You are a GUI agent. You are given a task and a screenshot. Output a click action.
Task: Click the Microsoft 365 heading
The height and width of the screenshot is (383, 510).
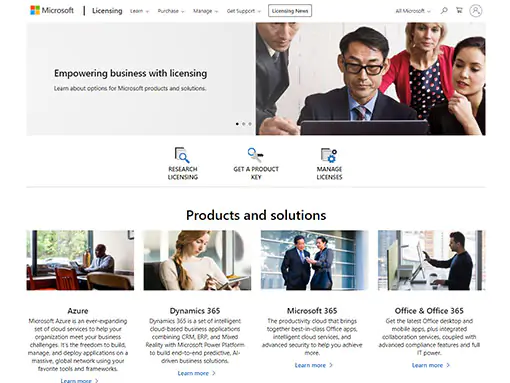coord(312,311)
